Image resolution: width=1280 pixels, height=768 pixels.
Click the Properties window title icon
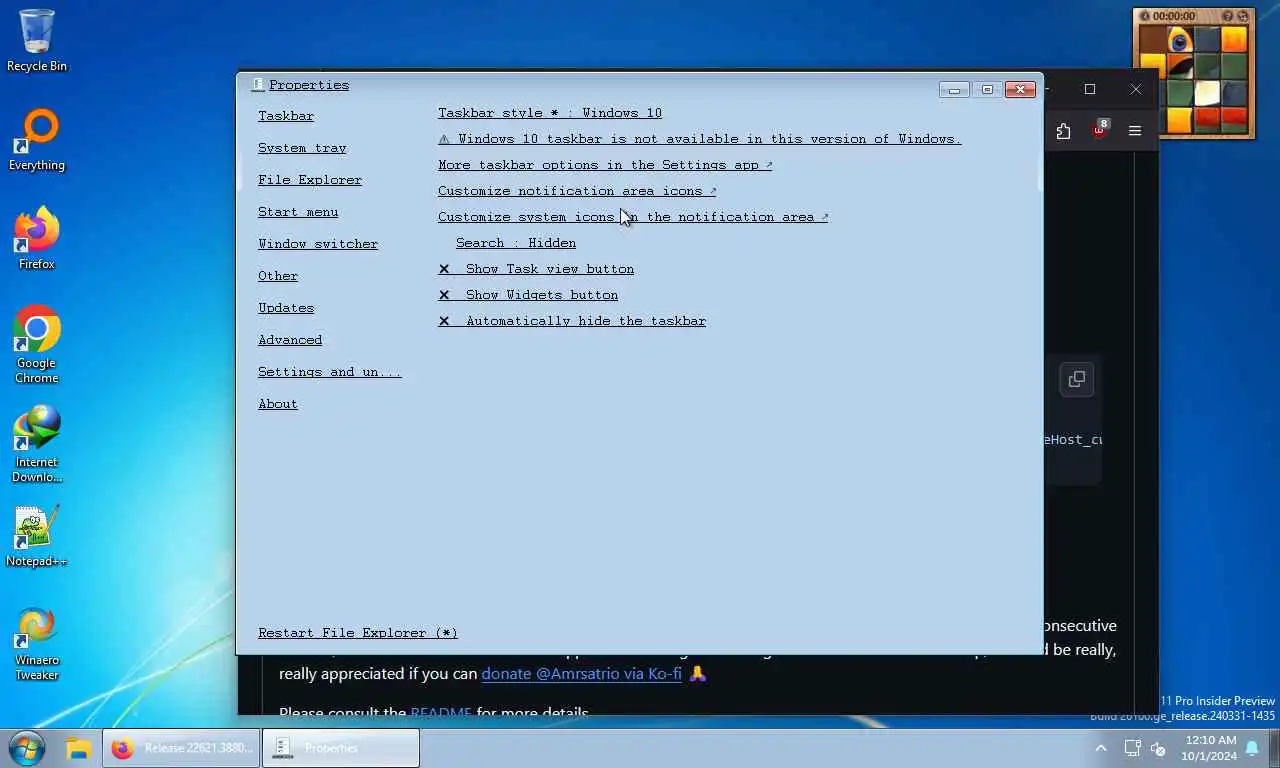(x=258, y=85)
